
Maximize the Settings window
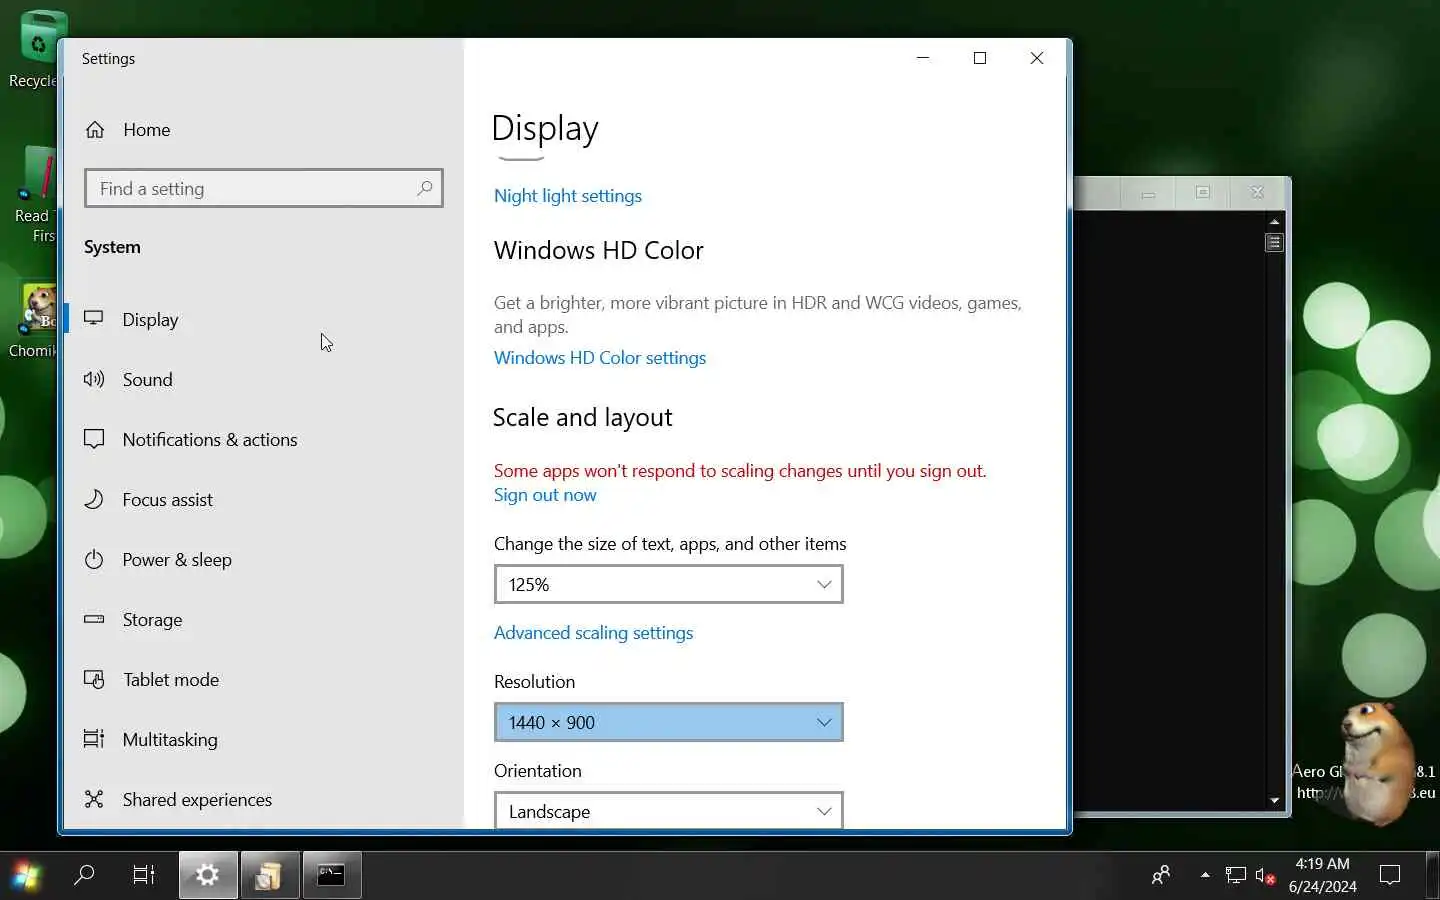tap(980, 58)
